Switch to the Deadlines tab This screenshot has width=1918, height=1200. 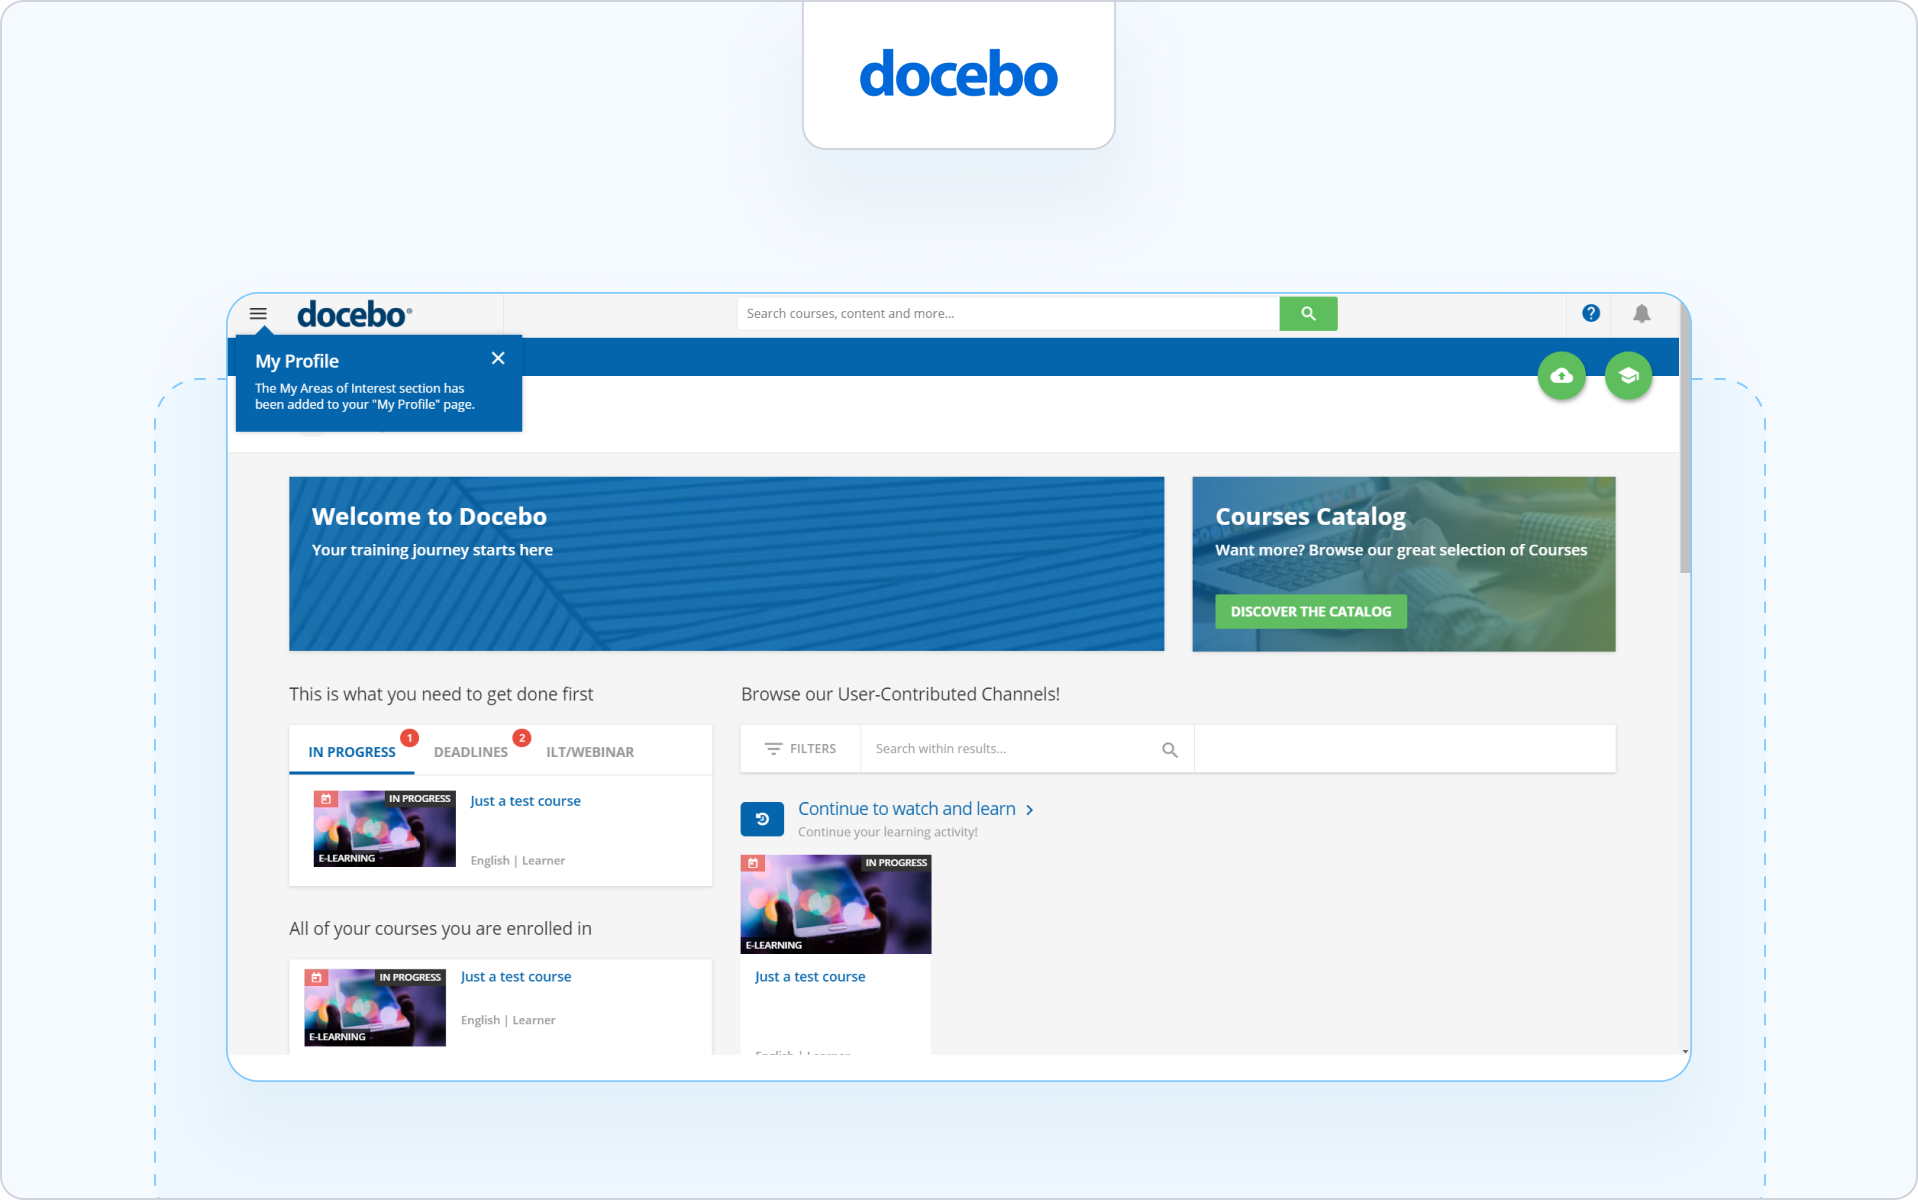pos(471,752)
